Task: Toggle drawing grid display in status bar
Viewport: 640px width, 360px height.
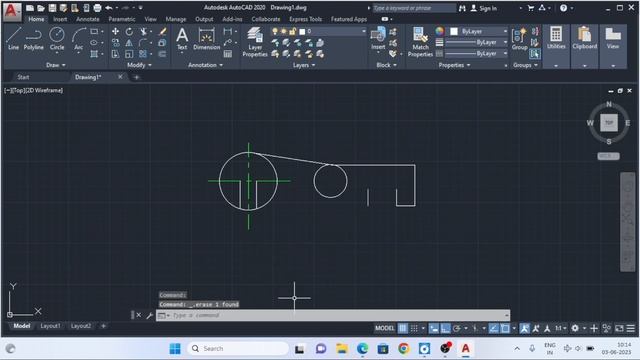Action: (403, 328)
